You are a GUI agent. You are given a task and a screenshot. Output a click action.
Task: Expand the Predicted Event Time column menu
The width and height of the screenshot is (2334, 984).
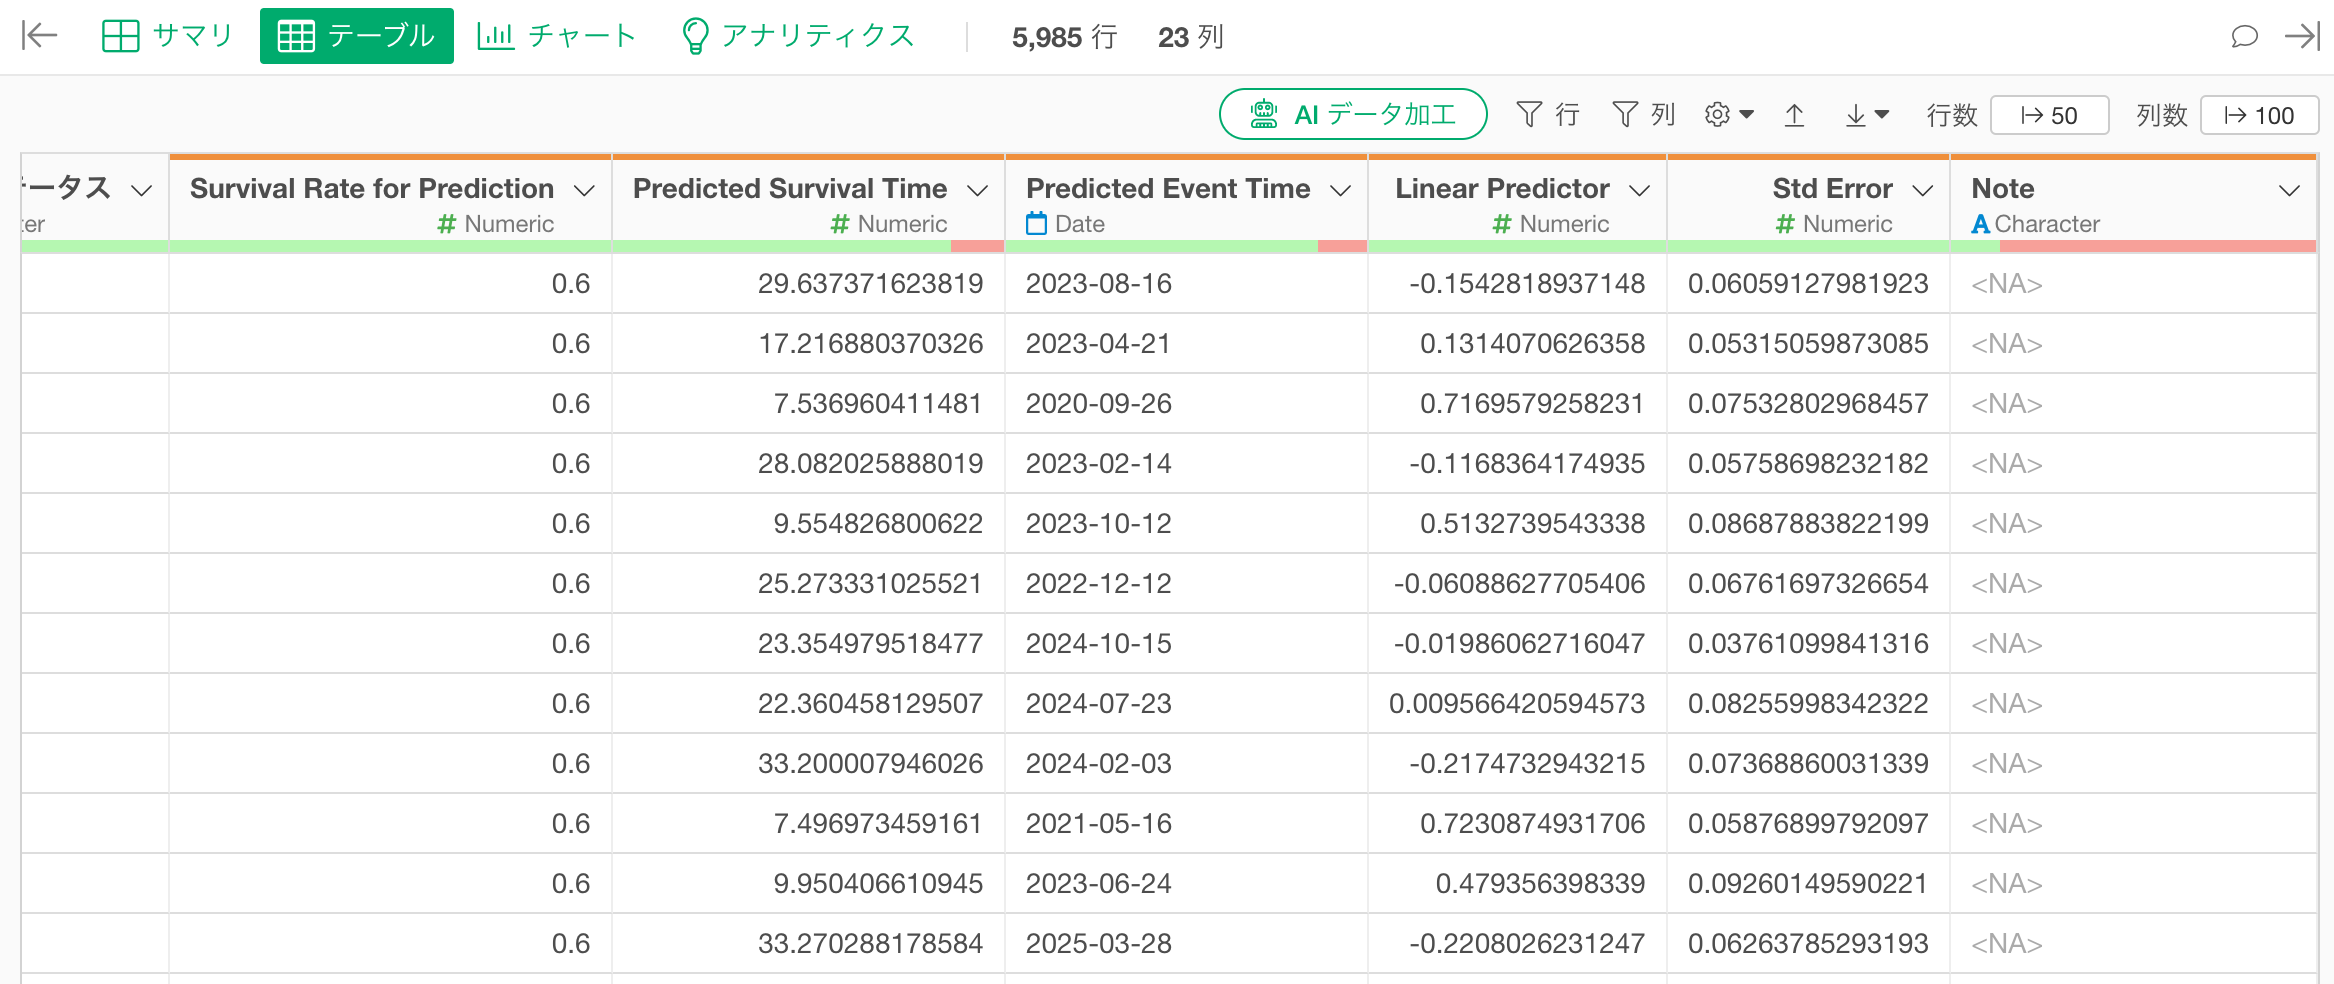tap(1341, 190)
